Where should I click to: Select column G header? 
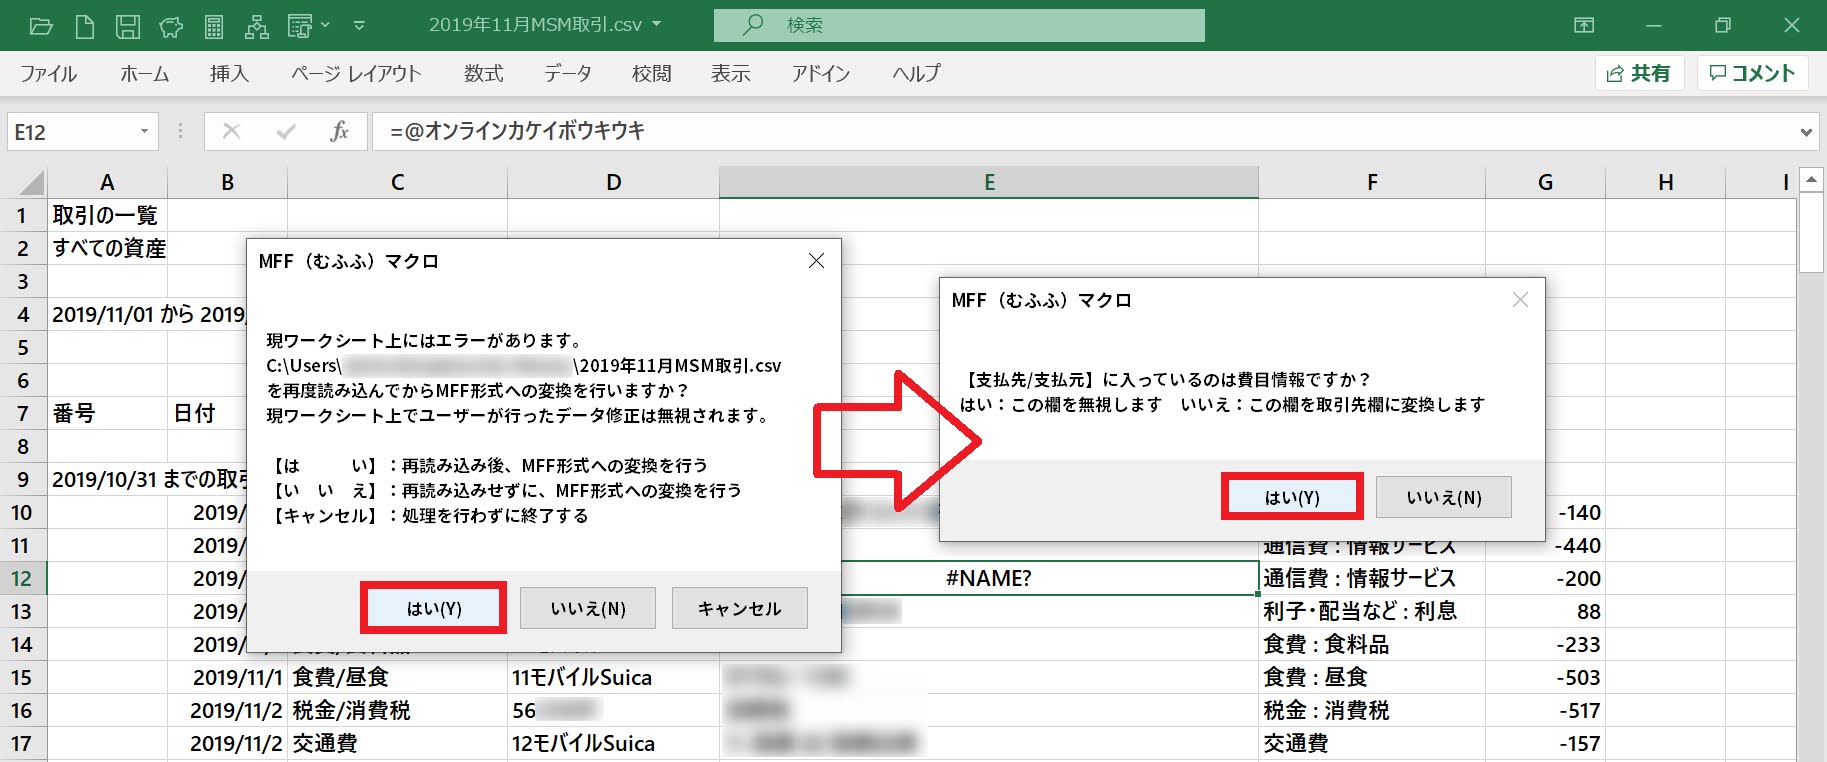1545,182
